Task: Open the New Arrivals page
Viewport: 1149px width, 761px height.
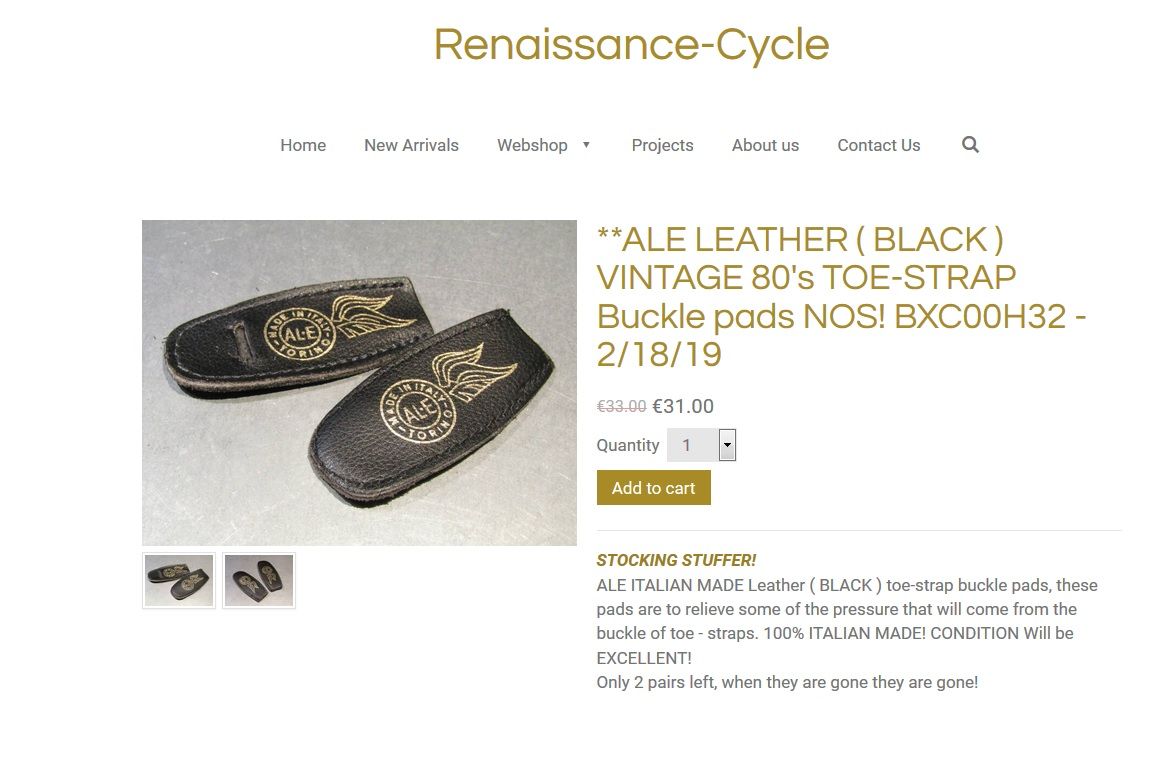Action: 411,145
